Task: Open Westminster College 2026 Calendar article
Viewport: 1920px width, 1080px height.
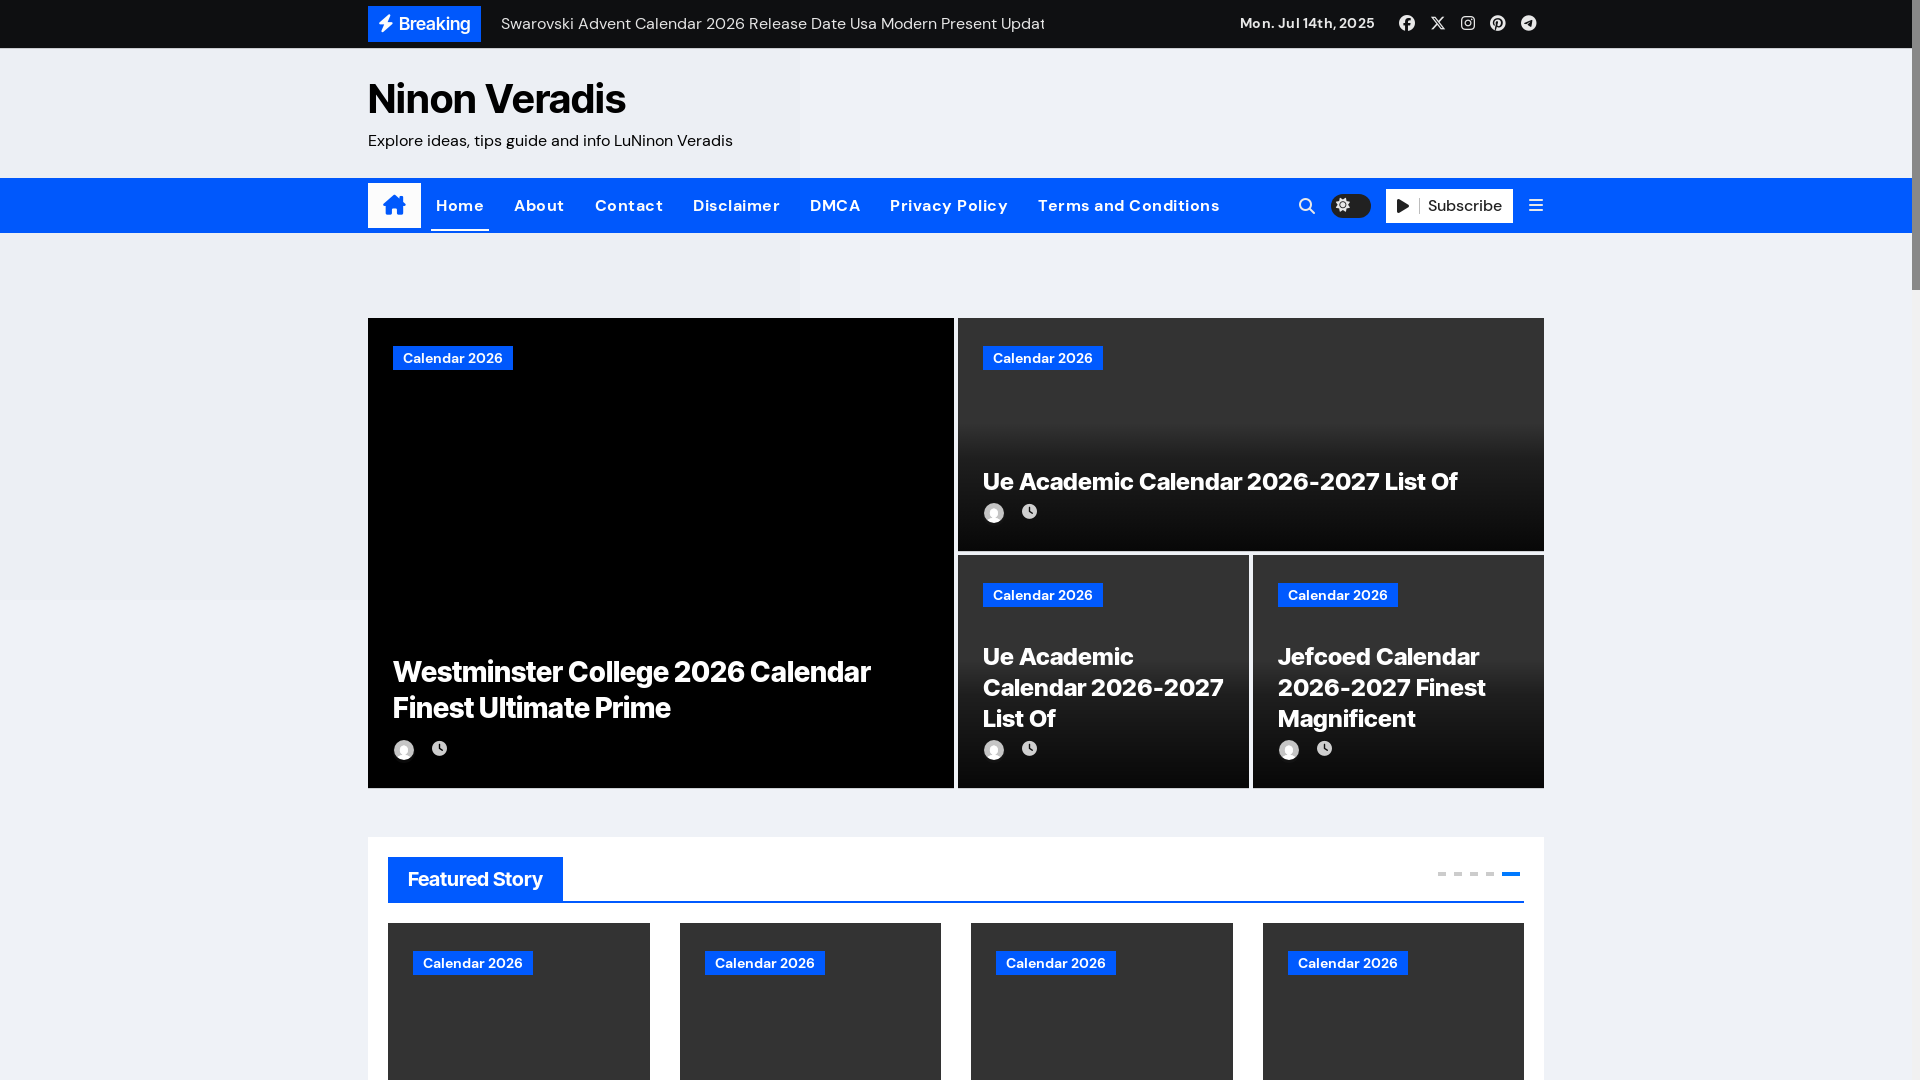Action: (632, 689)
